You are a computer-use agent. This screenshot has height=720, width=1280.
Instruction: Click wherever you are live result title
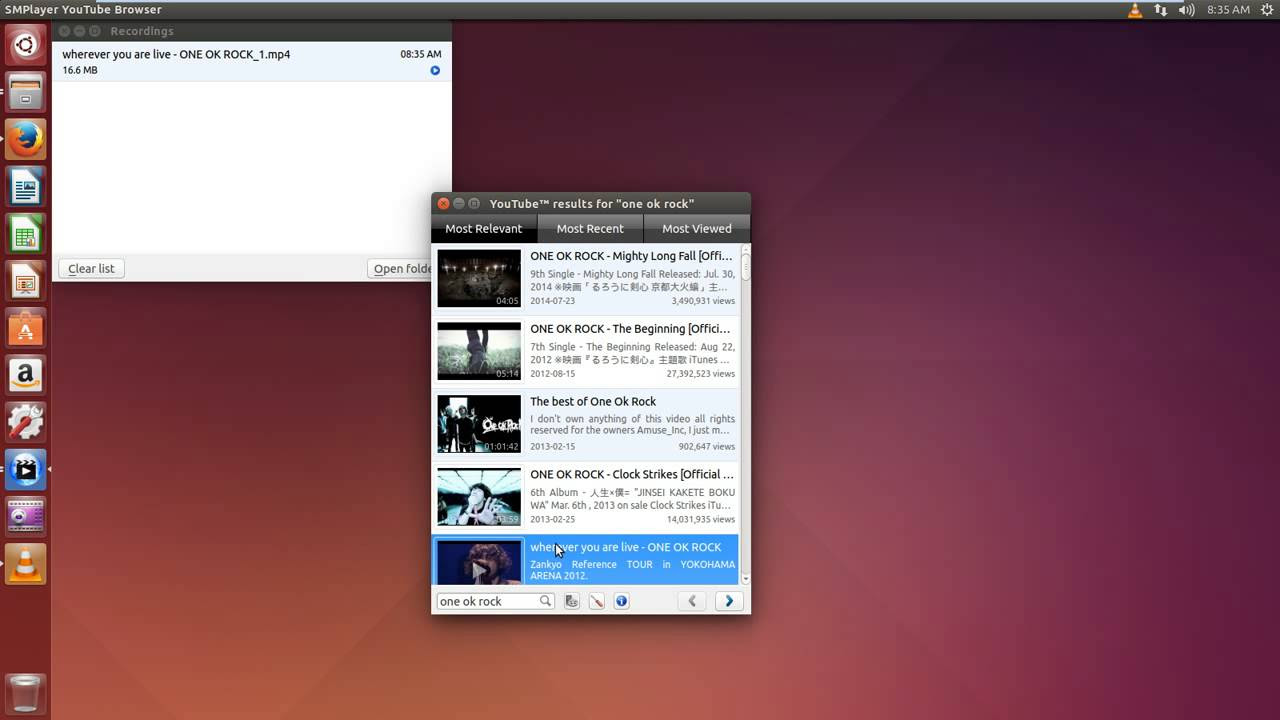pyautogui.click(x=625, y=547)
